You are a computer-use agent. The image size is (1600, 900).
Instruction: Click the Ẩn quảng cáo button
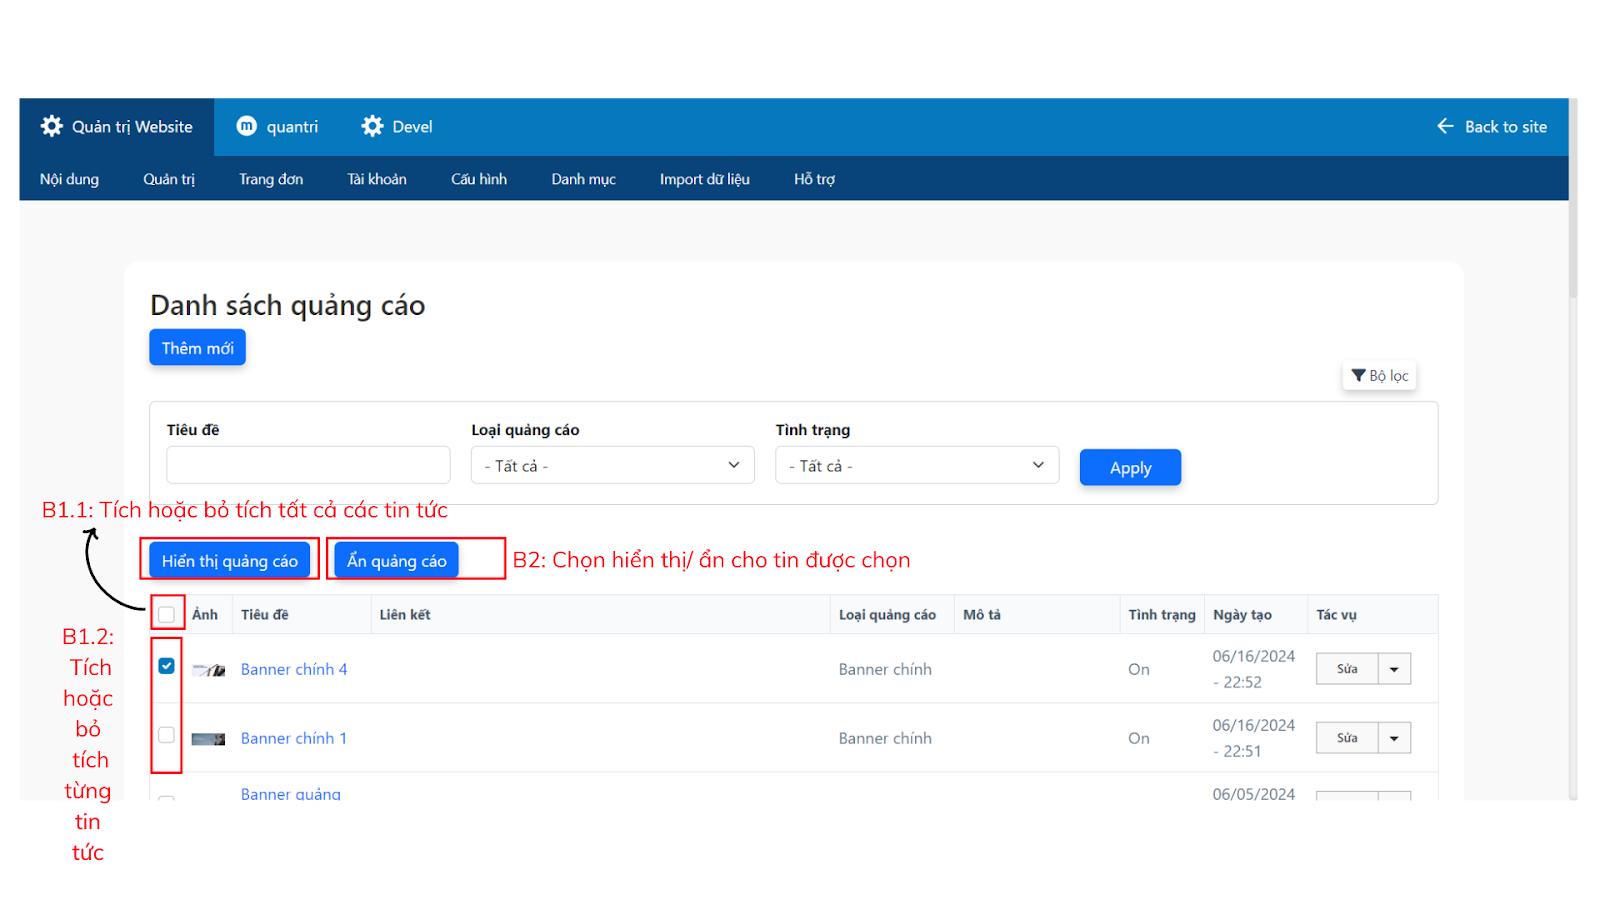tap(396, 561)
